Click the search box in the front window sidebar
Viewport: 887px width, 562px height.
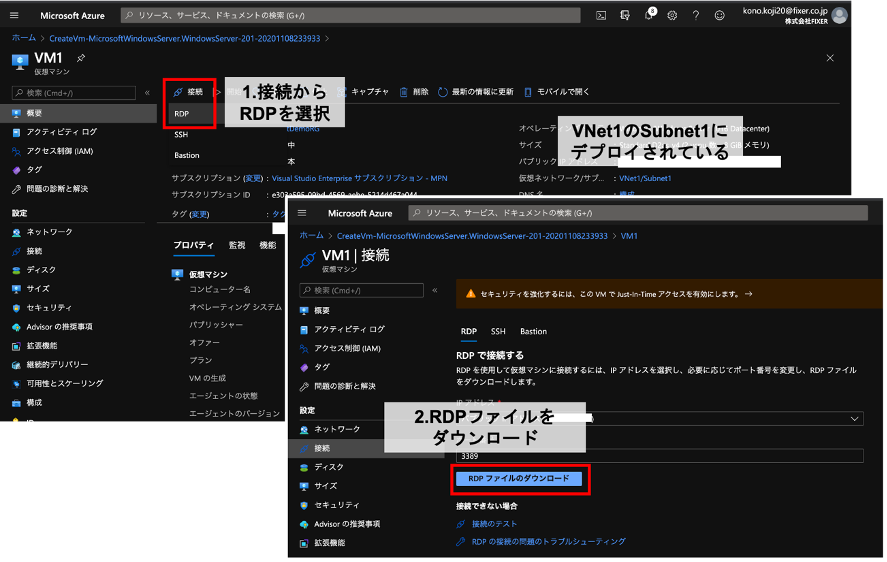(361, 290)
